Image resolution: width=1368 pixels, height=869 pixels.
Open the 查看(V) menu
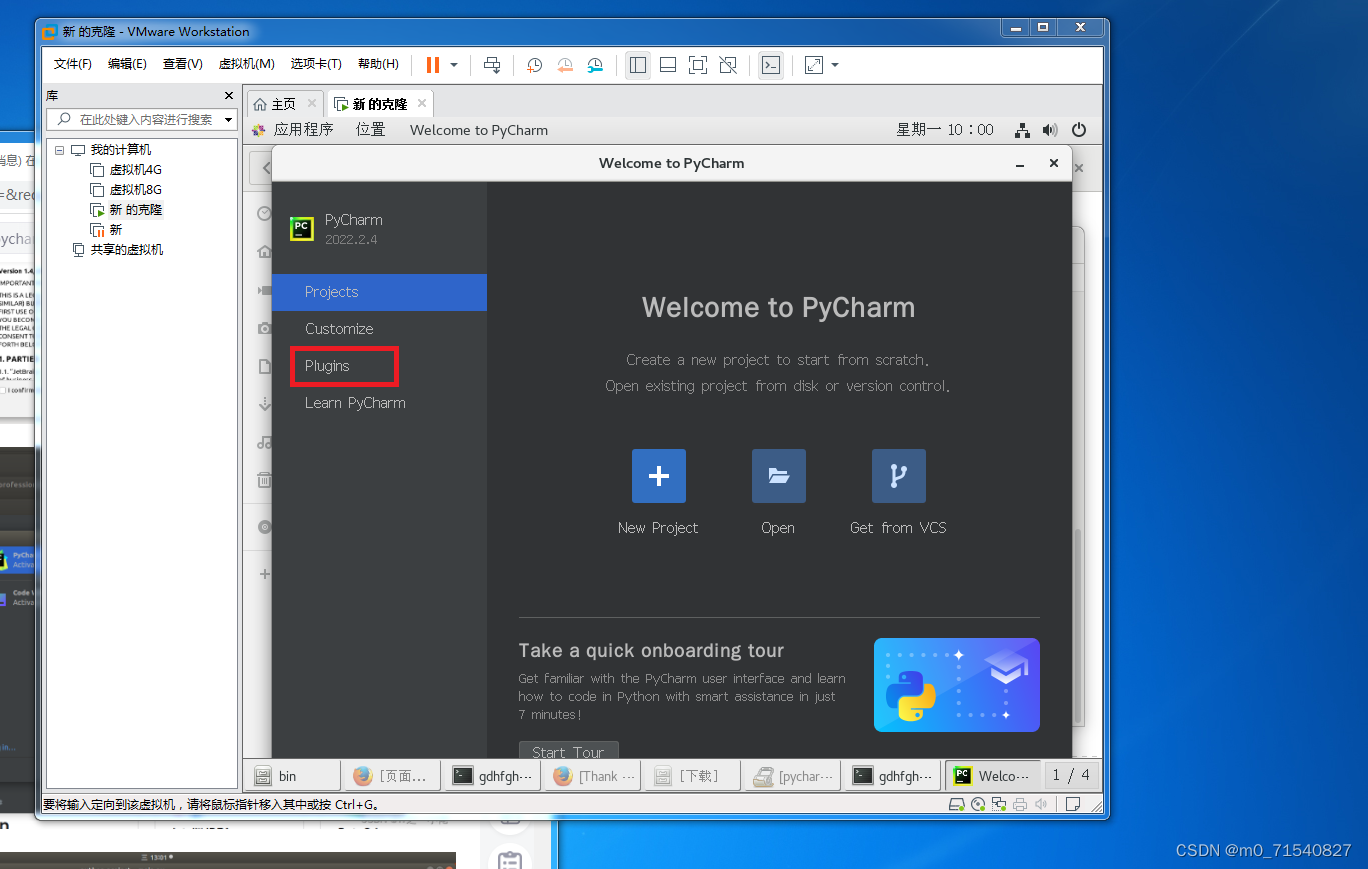pyautogui.click(x=183, y=64)
